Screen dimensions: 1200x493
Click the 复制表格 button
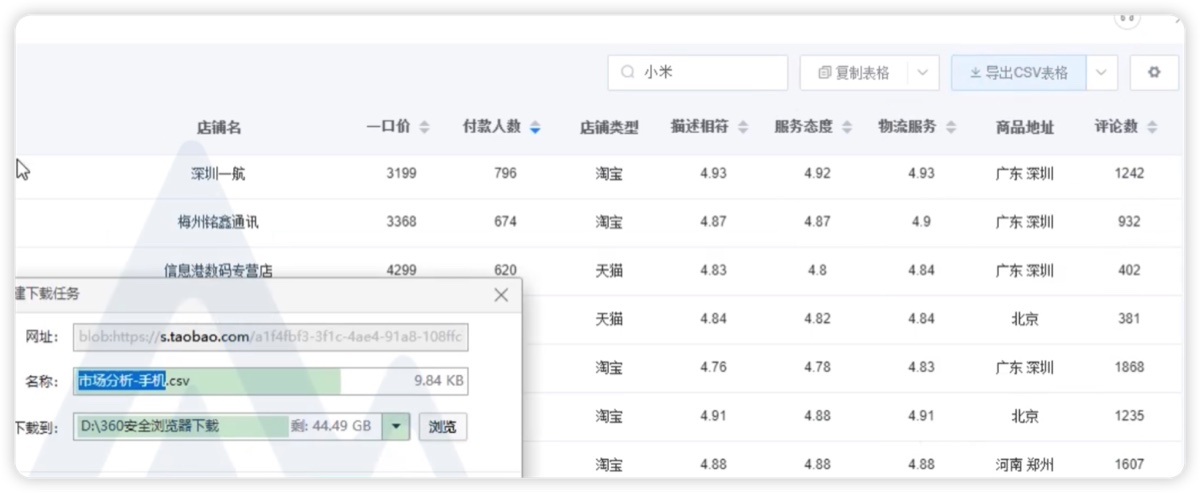(x=853, y=73)
